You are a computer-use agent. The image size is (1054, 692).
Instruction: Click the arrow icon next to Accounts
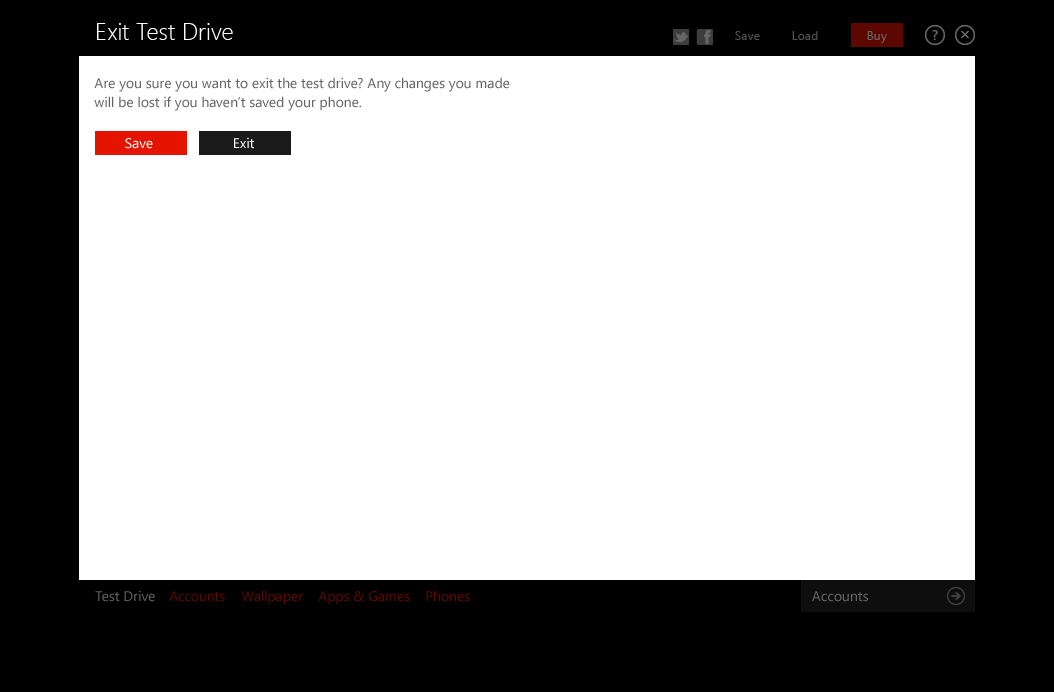click(956, 596)
